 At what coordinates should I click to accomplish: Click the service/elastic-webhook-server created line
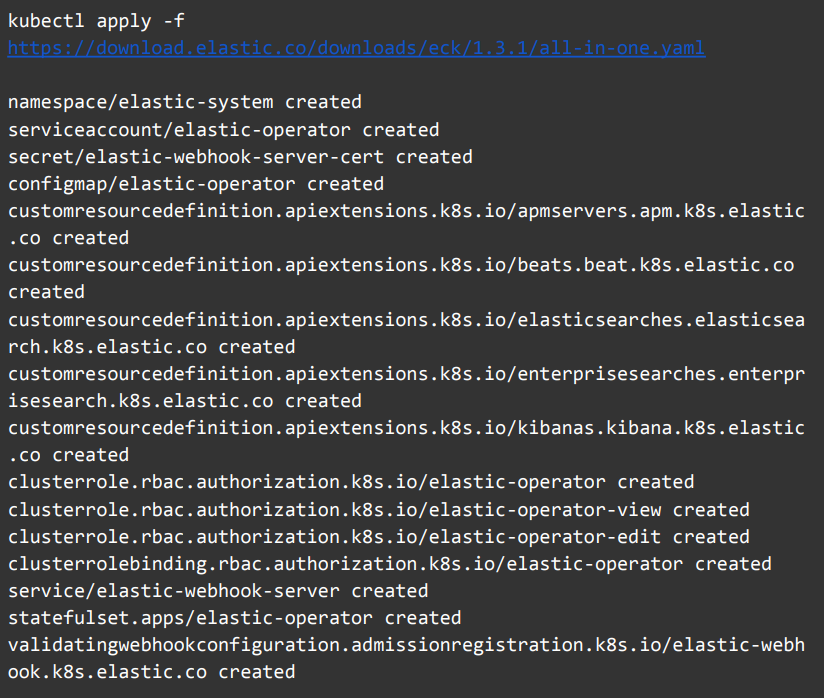point(218,590)
